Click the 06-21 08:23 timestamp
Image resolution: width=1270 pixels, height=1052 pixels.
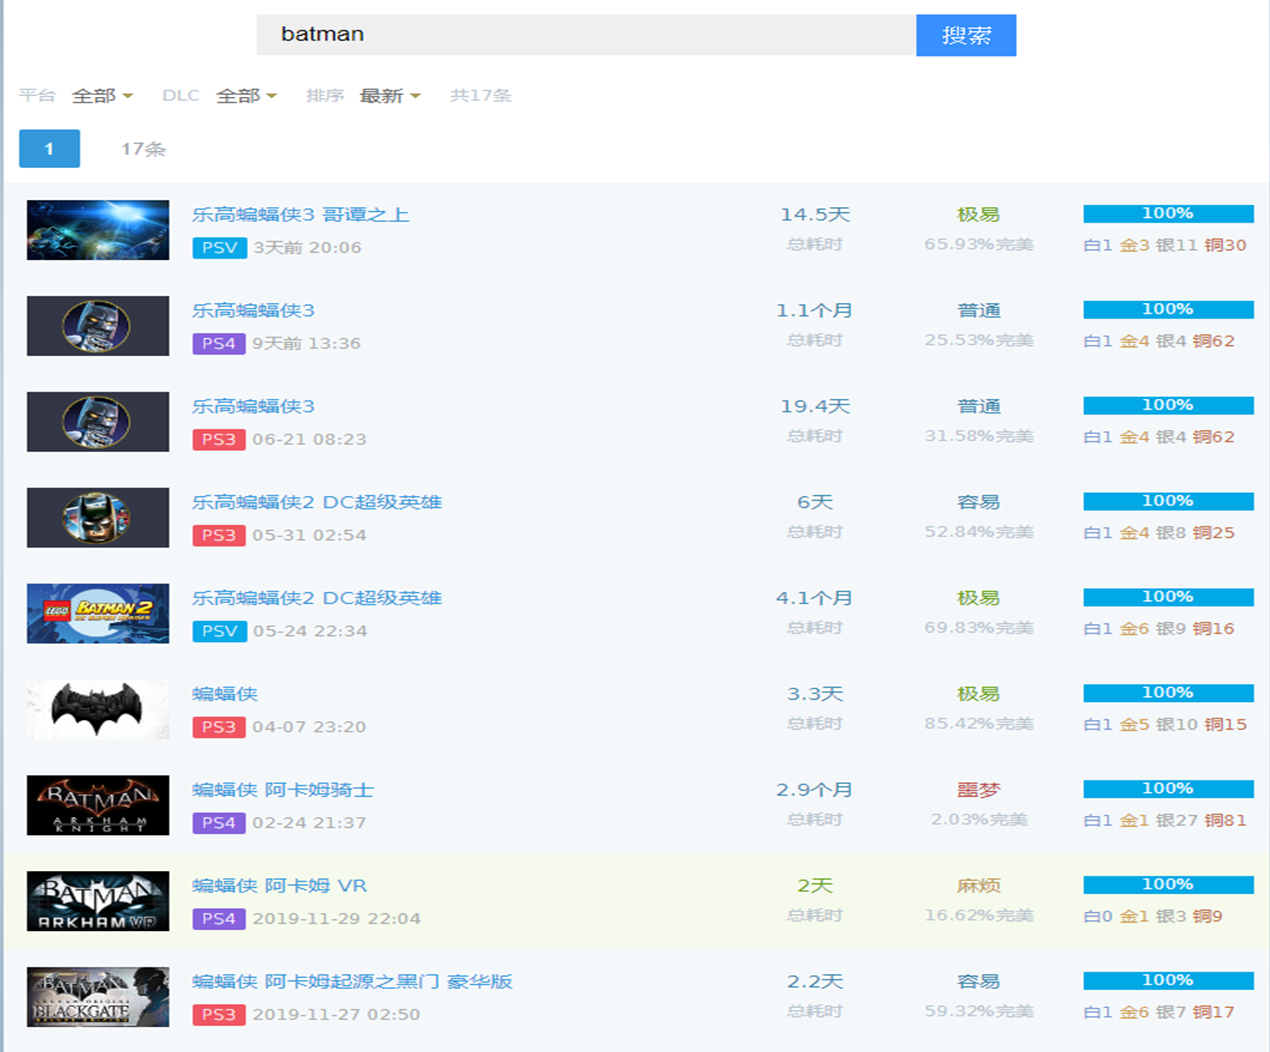tap(309, 440)
